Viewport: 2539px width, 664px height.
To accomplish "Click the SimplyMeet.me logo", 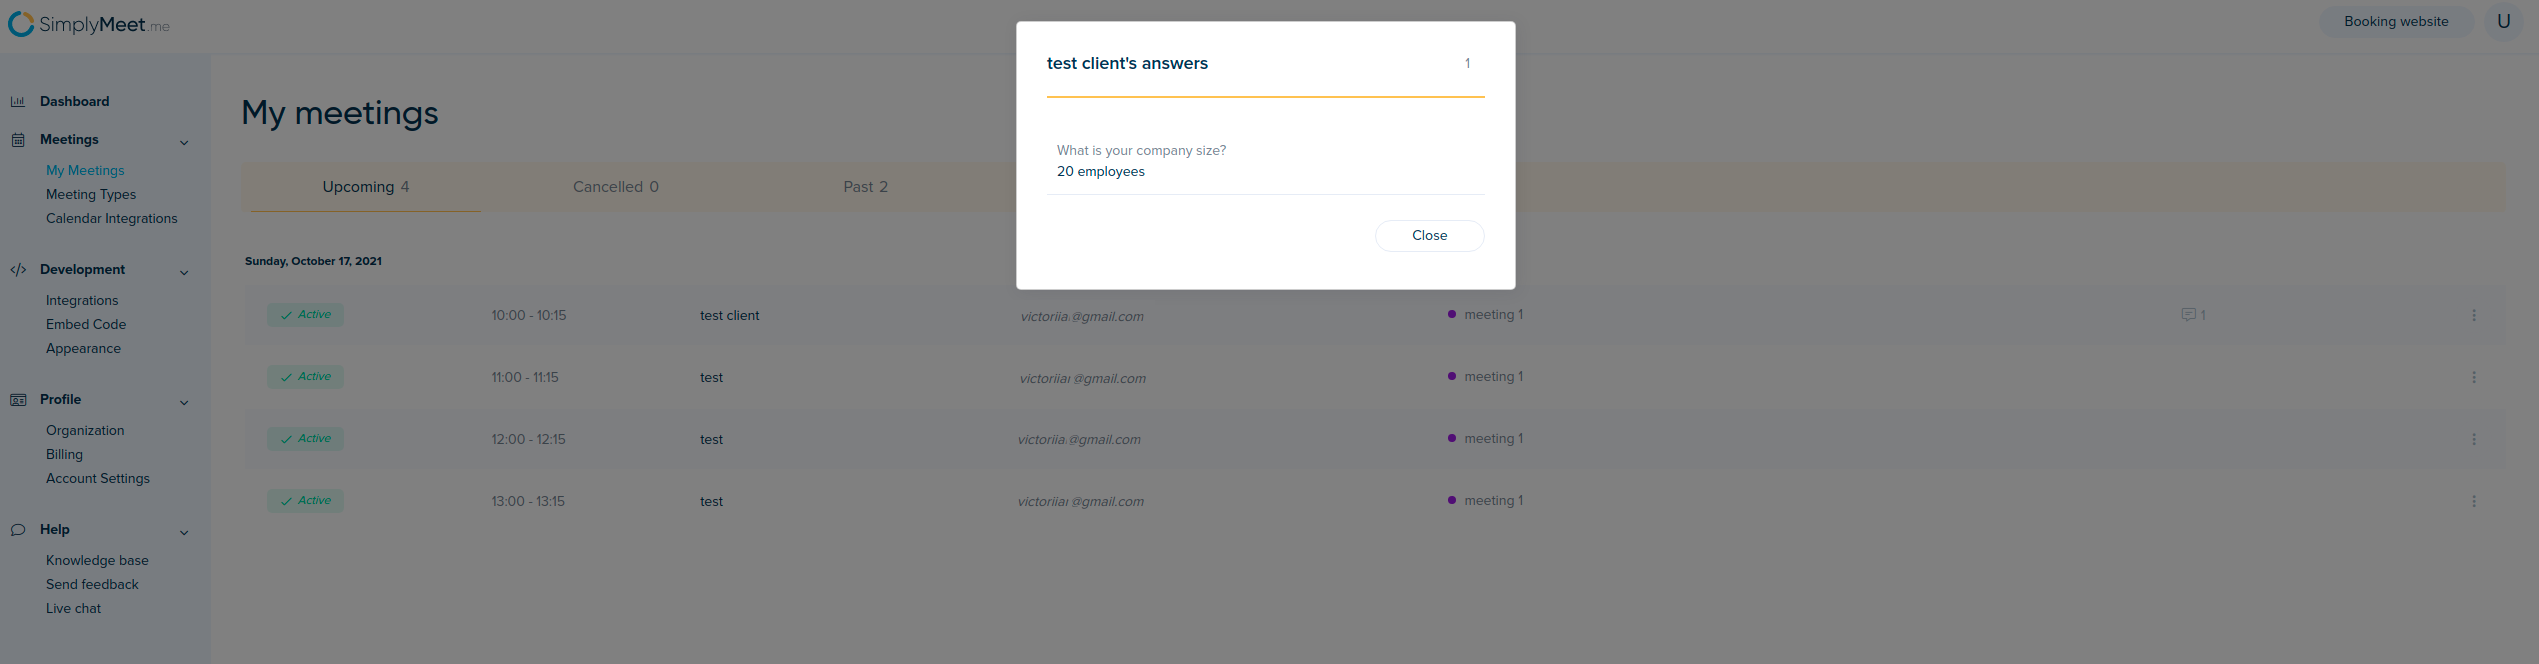I will click(89, 24).
